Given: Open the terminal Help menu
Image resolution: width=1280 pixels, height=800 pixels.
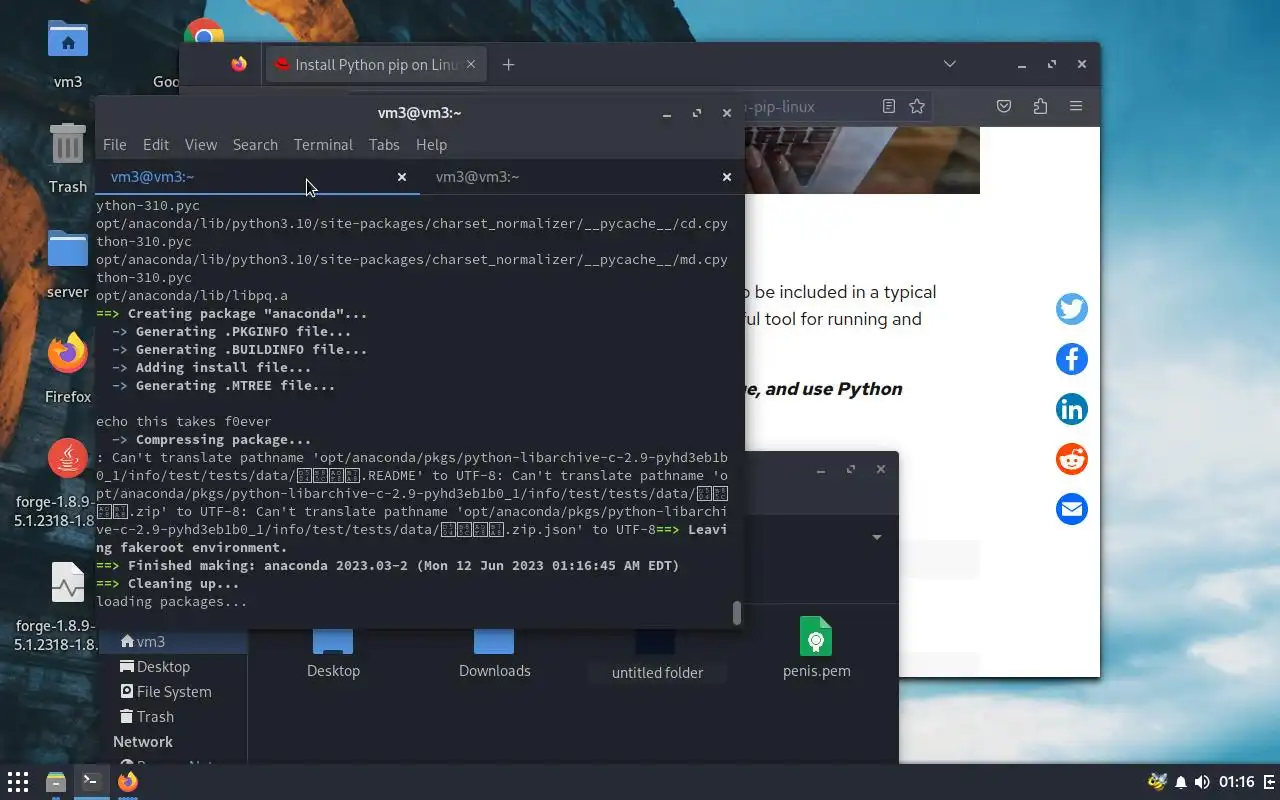Looking at the screenshot, I should click(431, 145).
